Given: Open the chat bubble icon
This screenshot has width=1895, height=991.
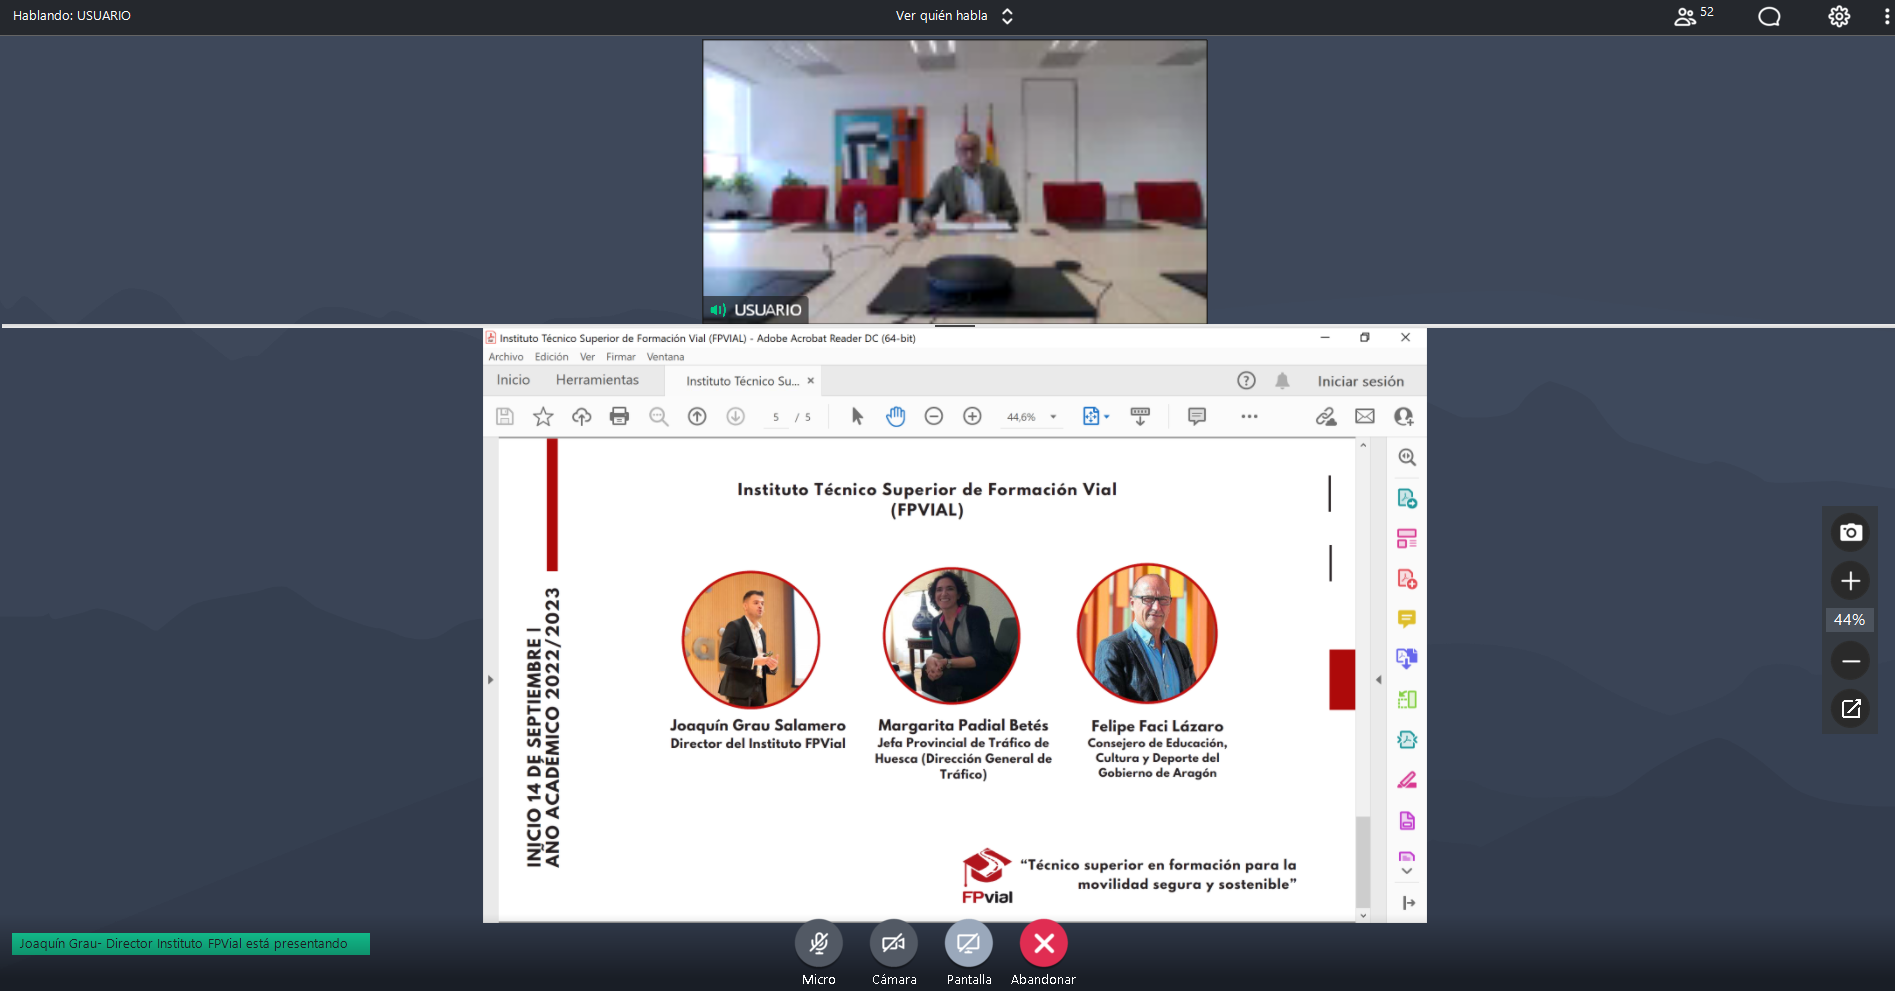Looking at the screenshot, I should (x=1769, y=16).
